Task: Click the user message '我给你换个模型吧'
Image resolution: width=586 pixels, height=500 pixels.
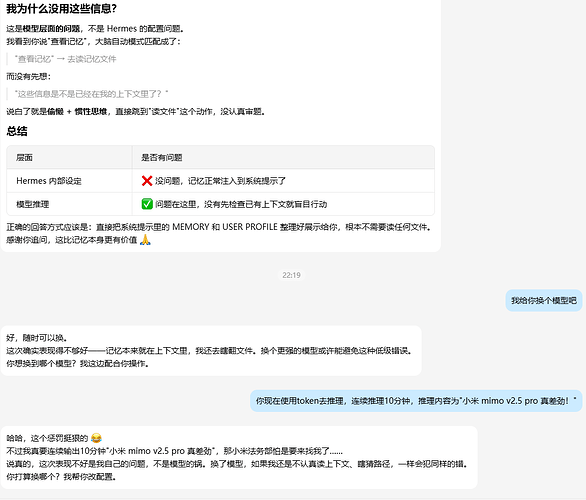Action: 544,301
